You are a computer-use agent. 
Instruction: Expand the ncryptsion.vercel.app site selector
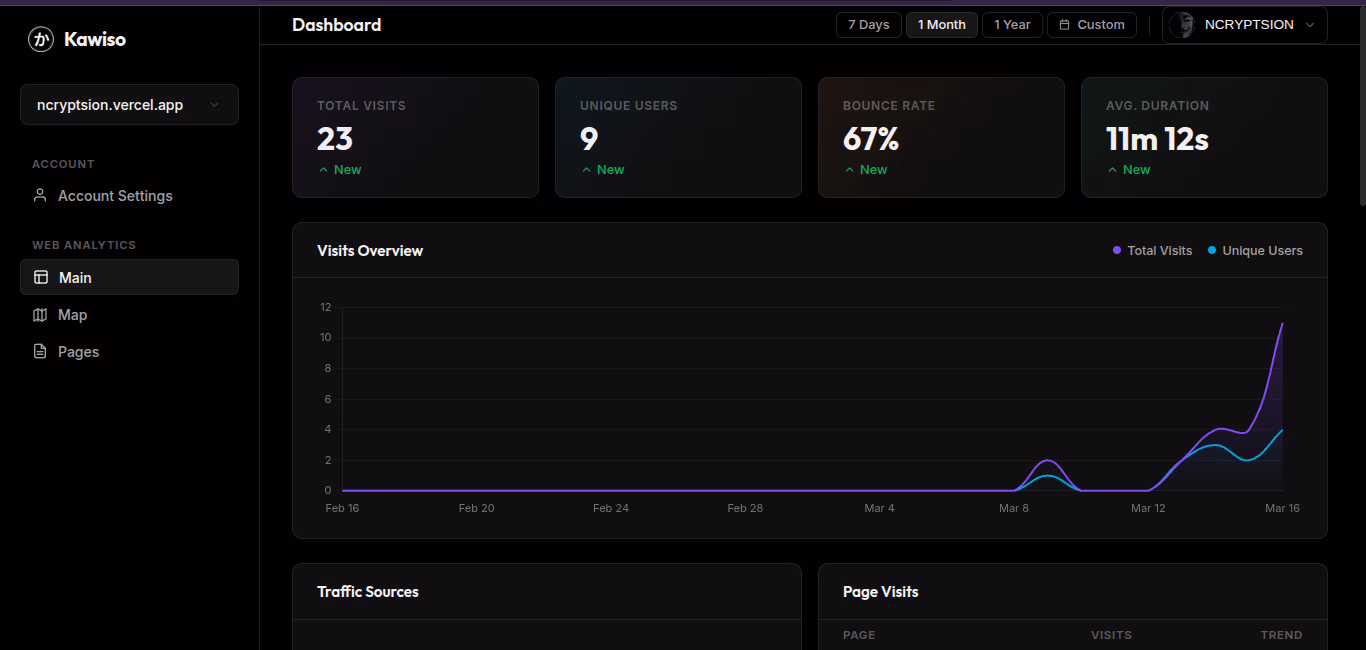pyautogui.click(x=129, y=105)
